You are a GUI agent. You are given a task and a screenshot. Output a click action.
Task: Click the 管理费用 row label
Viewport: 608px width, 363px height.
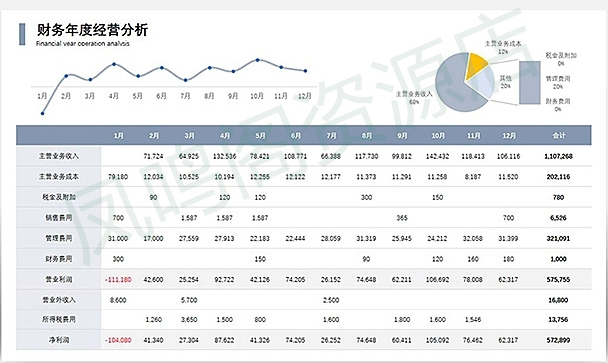click(59, 238)
